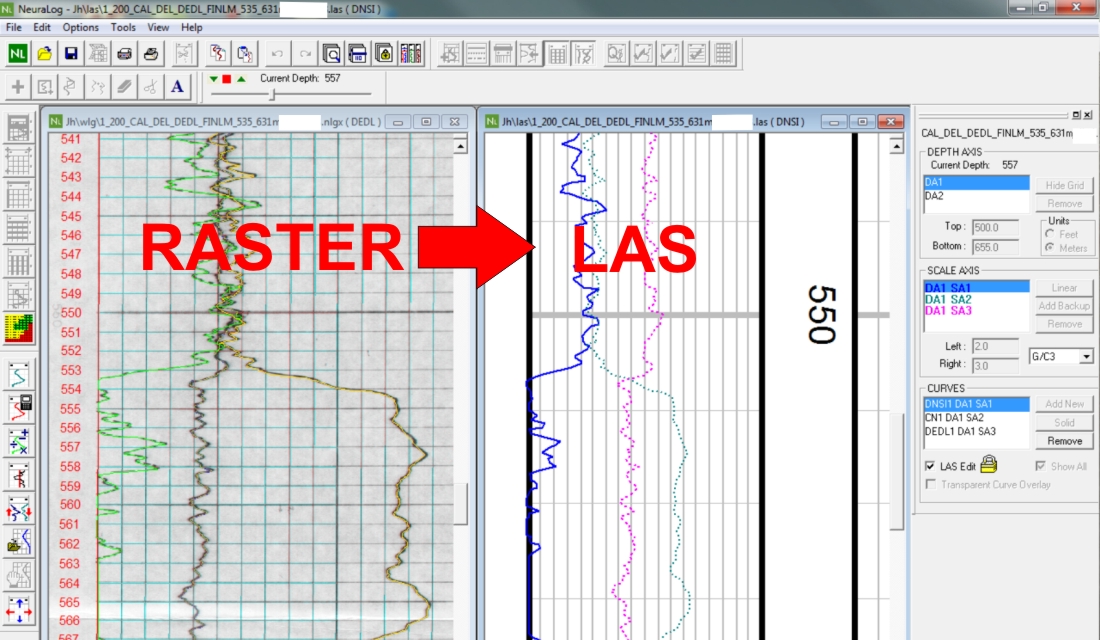Click the Top depth input field
Viewport: 1100px width, 640px height.
point(995,227)
